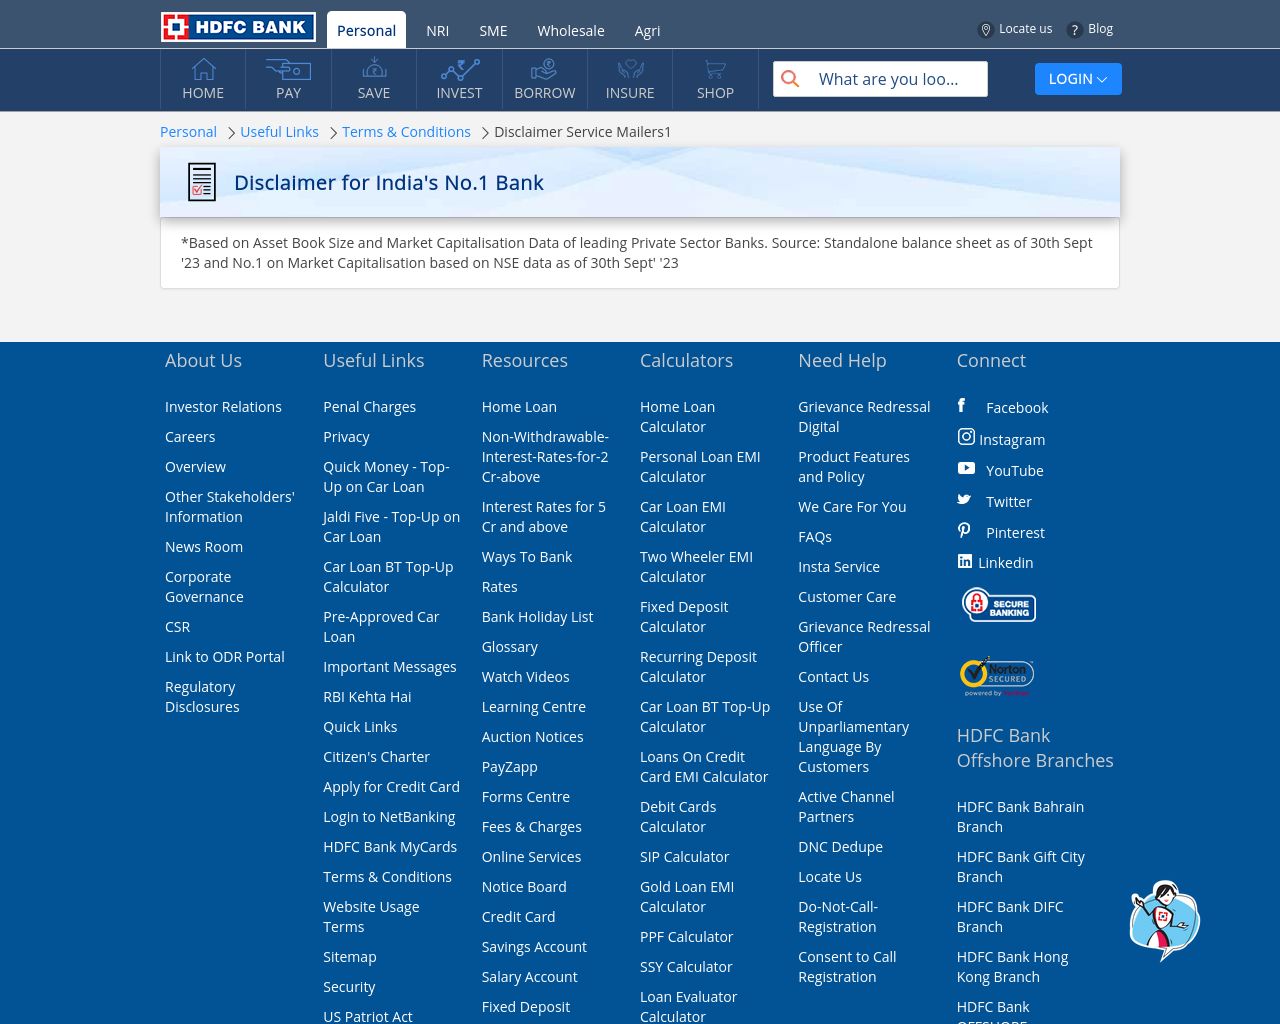Screen dimensions: 1280x1024
Task: Open the Shop cart icon
Action: click(715, 69)
